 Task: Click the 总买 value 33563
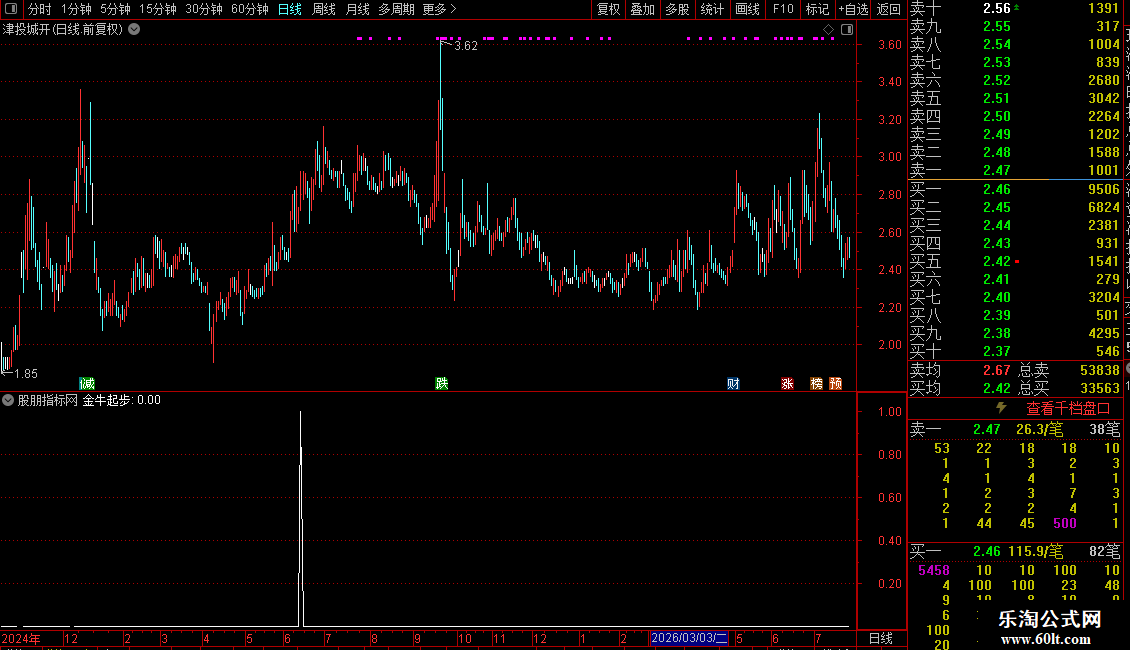tap(1100, 388)
